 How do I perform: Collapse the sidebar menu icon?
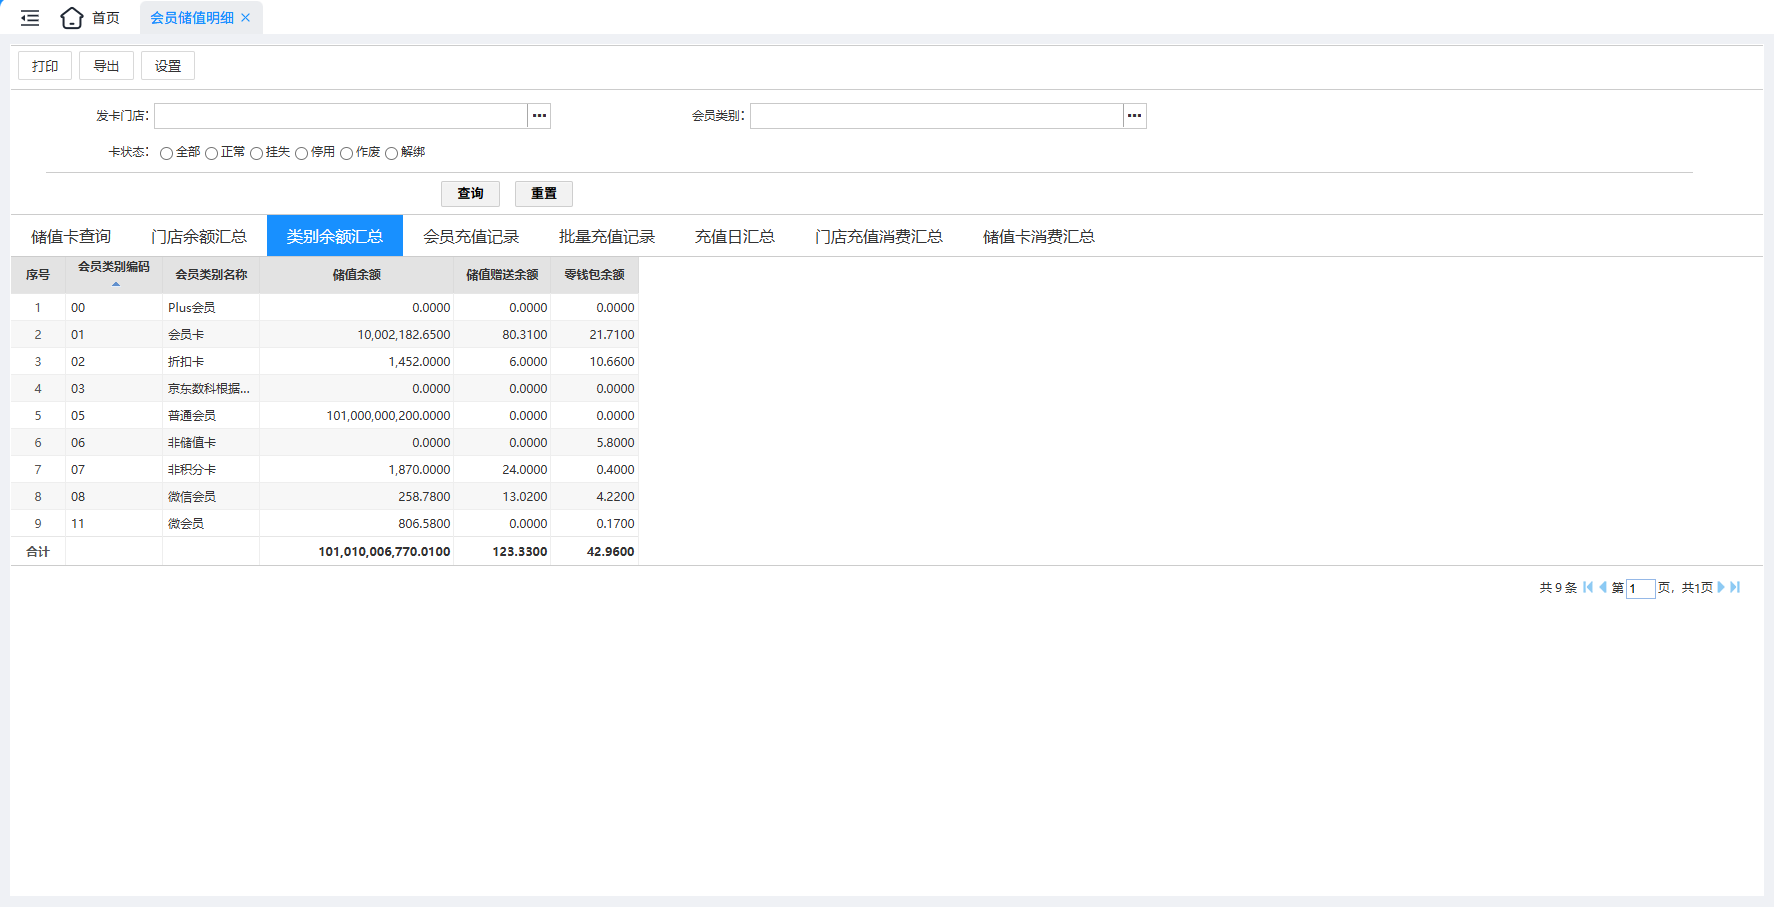(30, 18)
